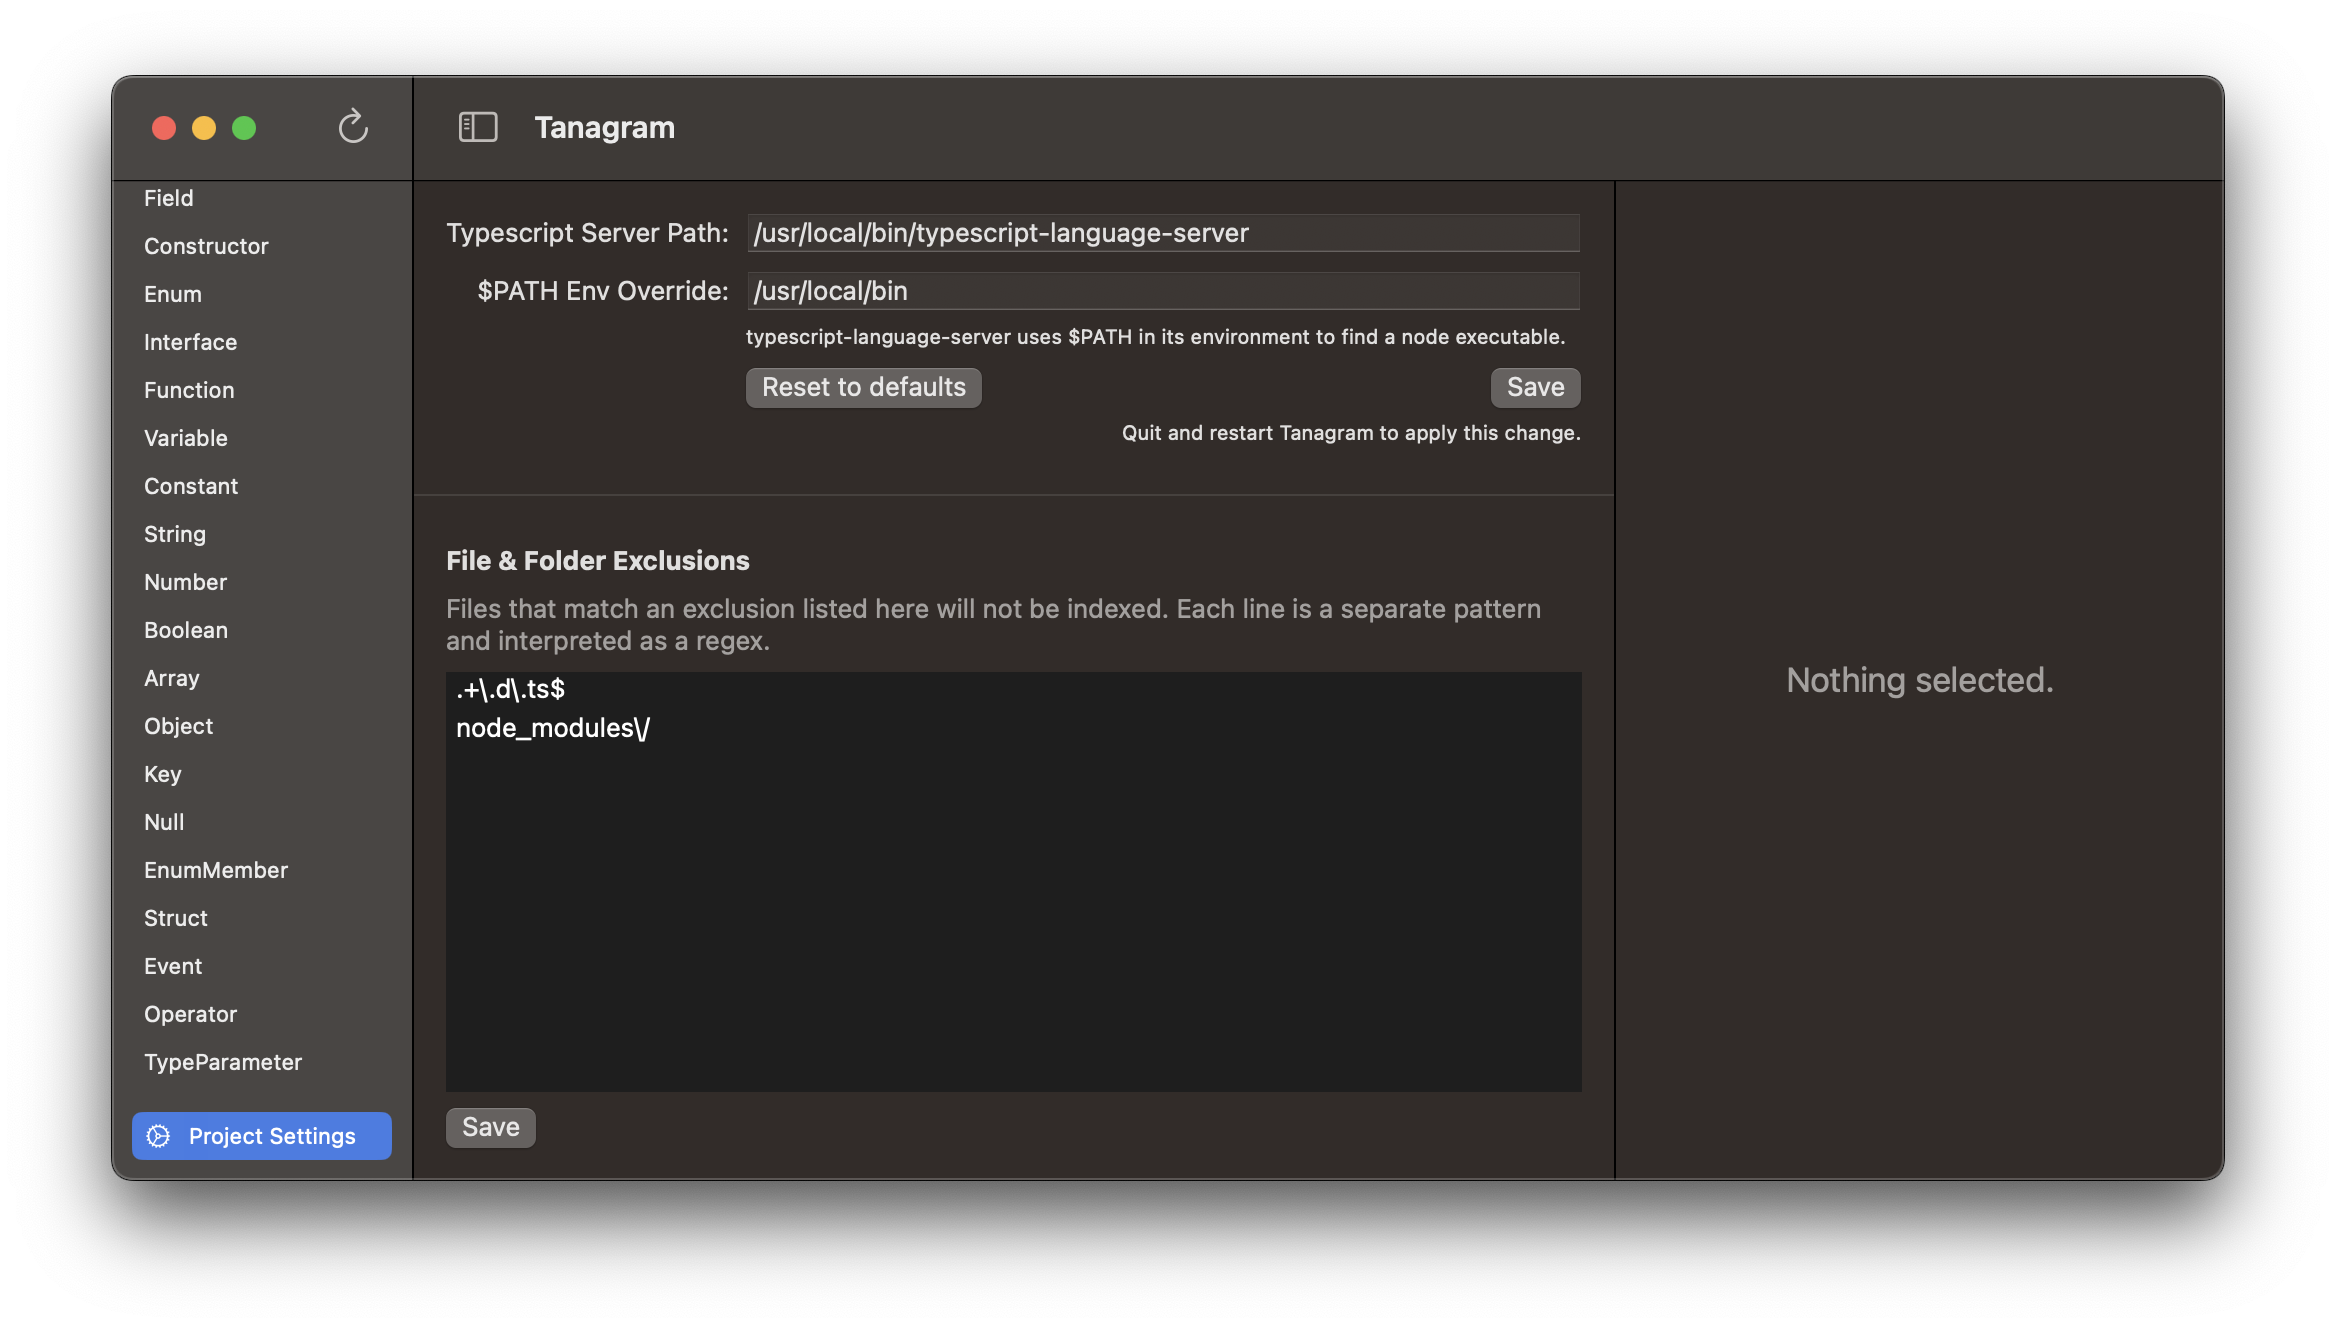Image resolution: width=2336 pixels, height=1328 pixels.
Task: Select Variable in the sidebar
Action: (x=186, y=438)
